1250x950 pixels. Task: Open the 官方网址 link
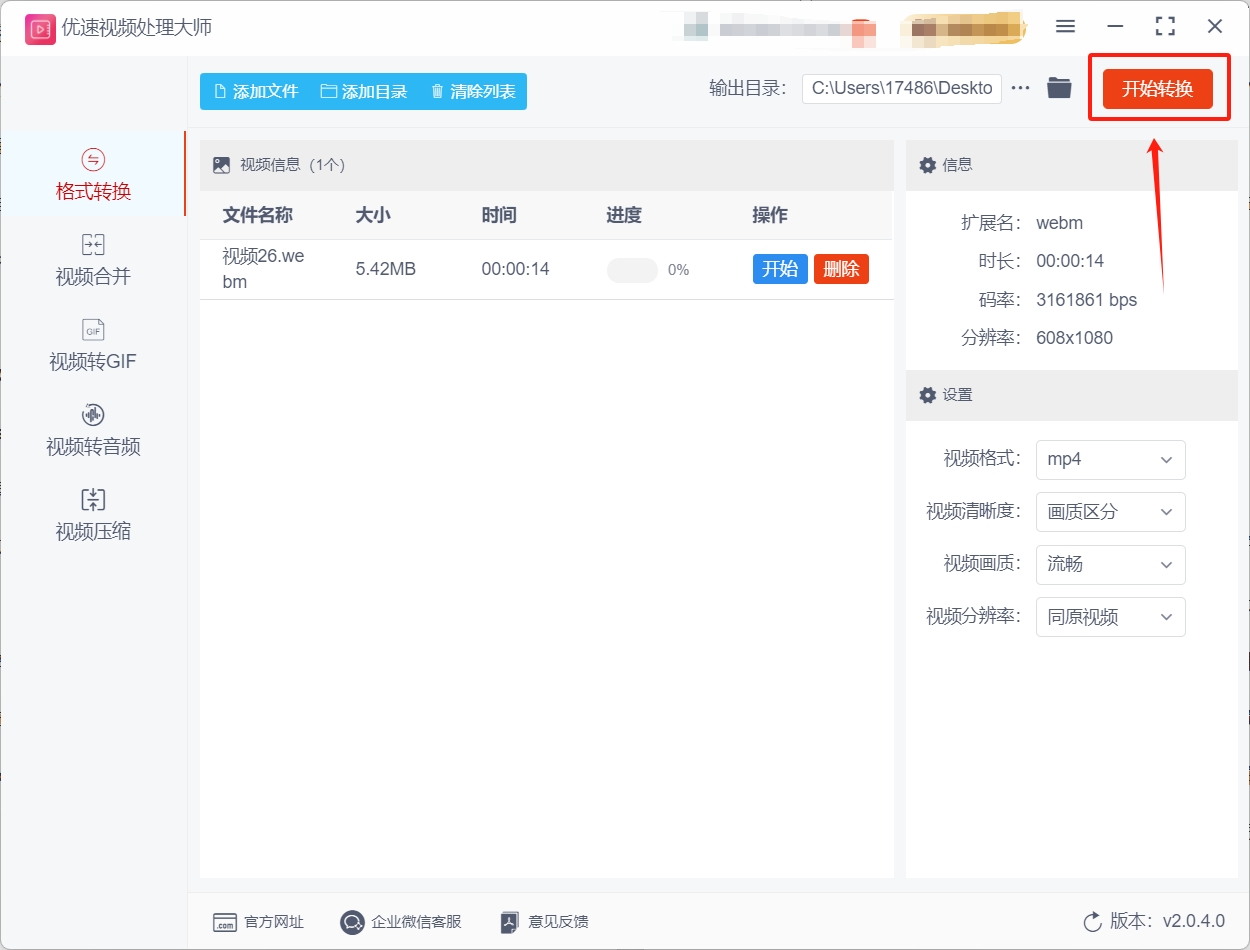(258, 922)
